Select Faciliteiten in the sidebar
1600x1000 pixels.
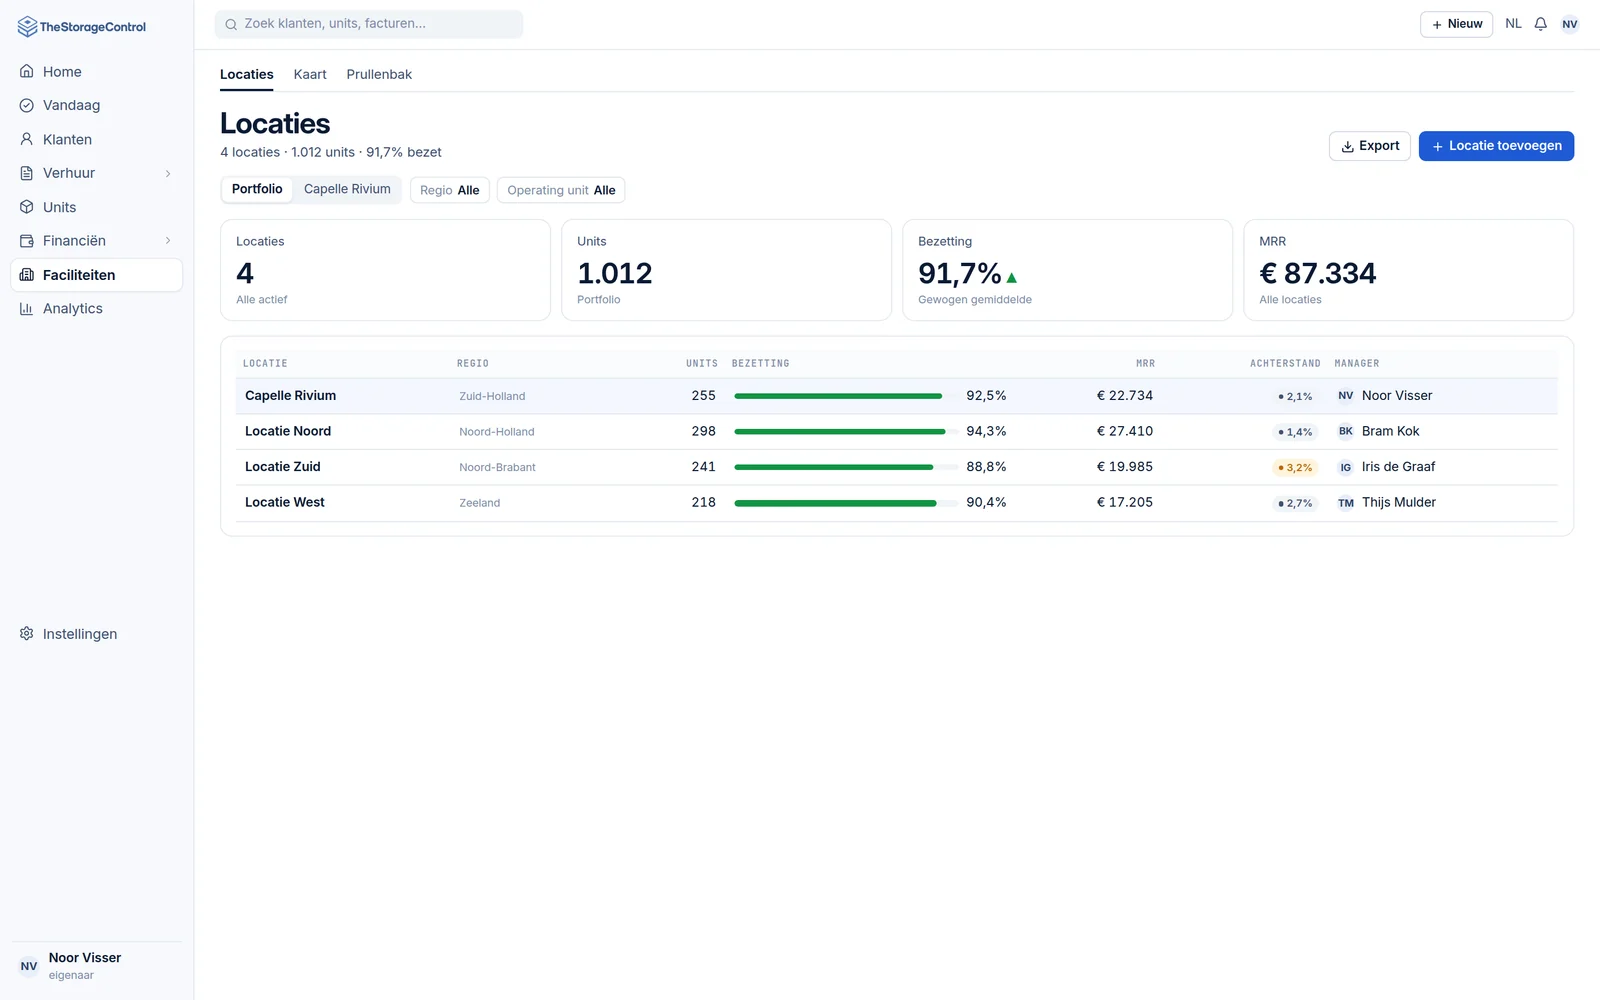click(96, 275)
